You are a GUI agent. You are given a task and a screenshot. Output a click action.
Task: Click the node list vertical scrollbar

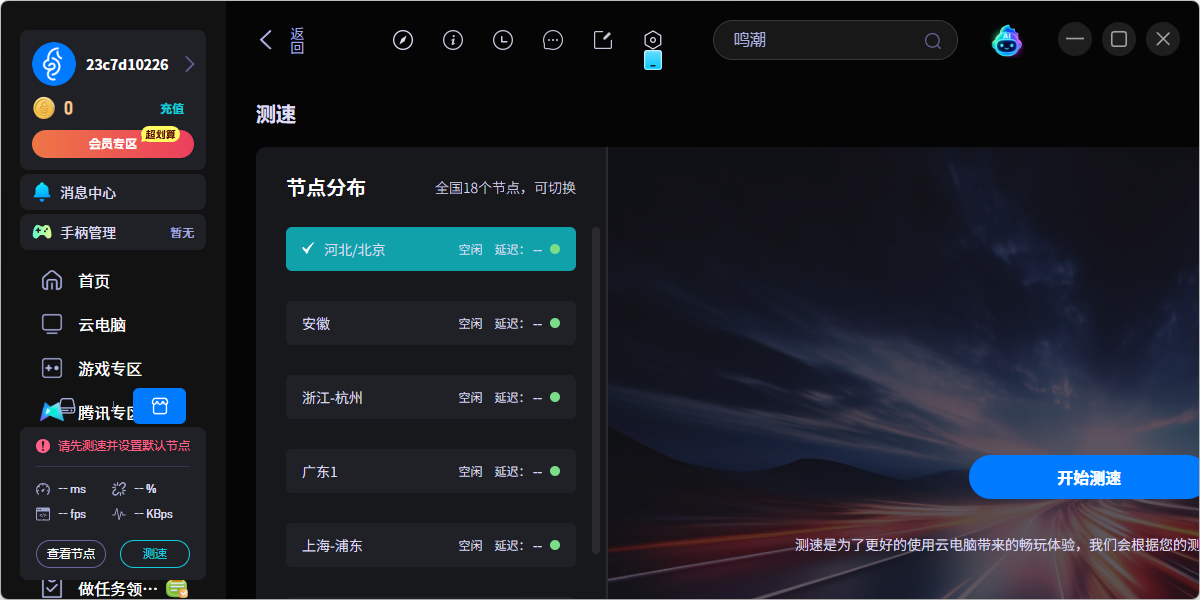click(x=596, y=390)
